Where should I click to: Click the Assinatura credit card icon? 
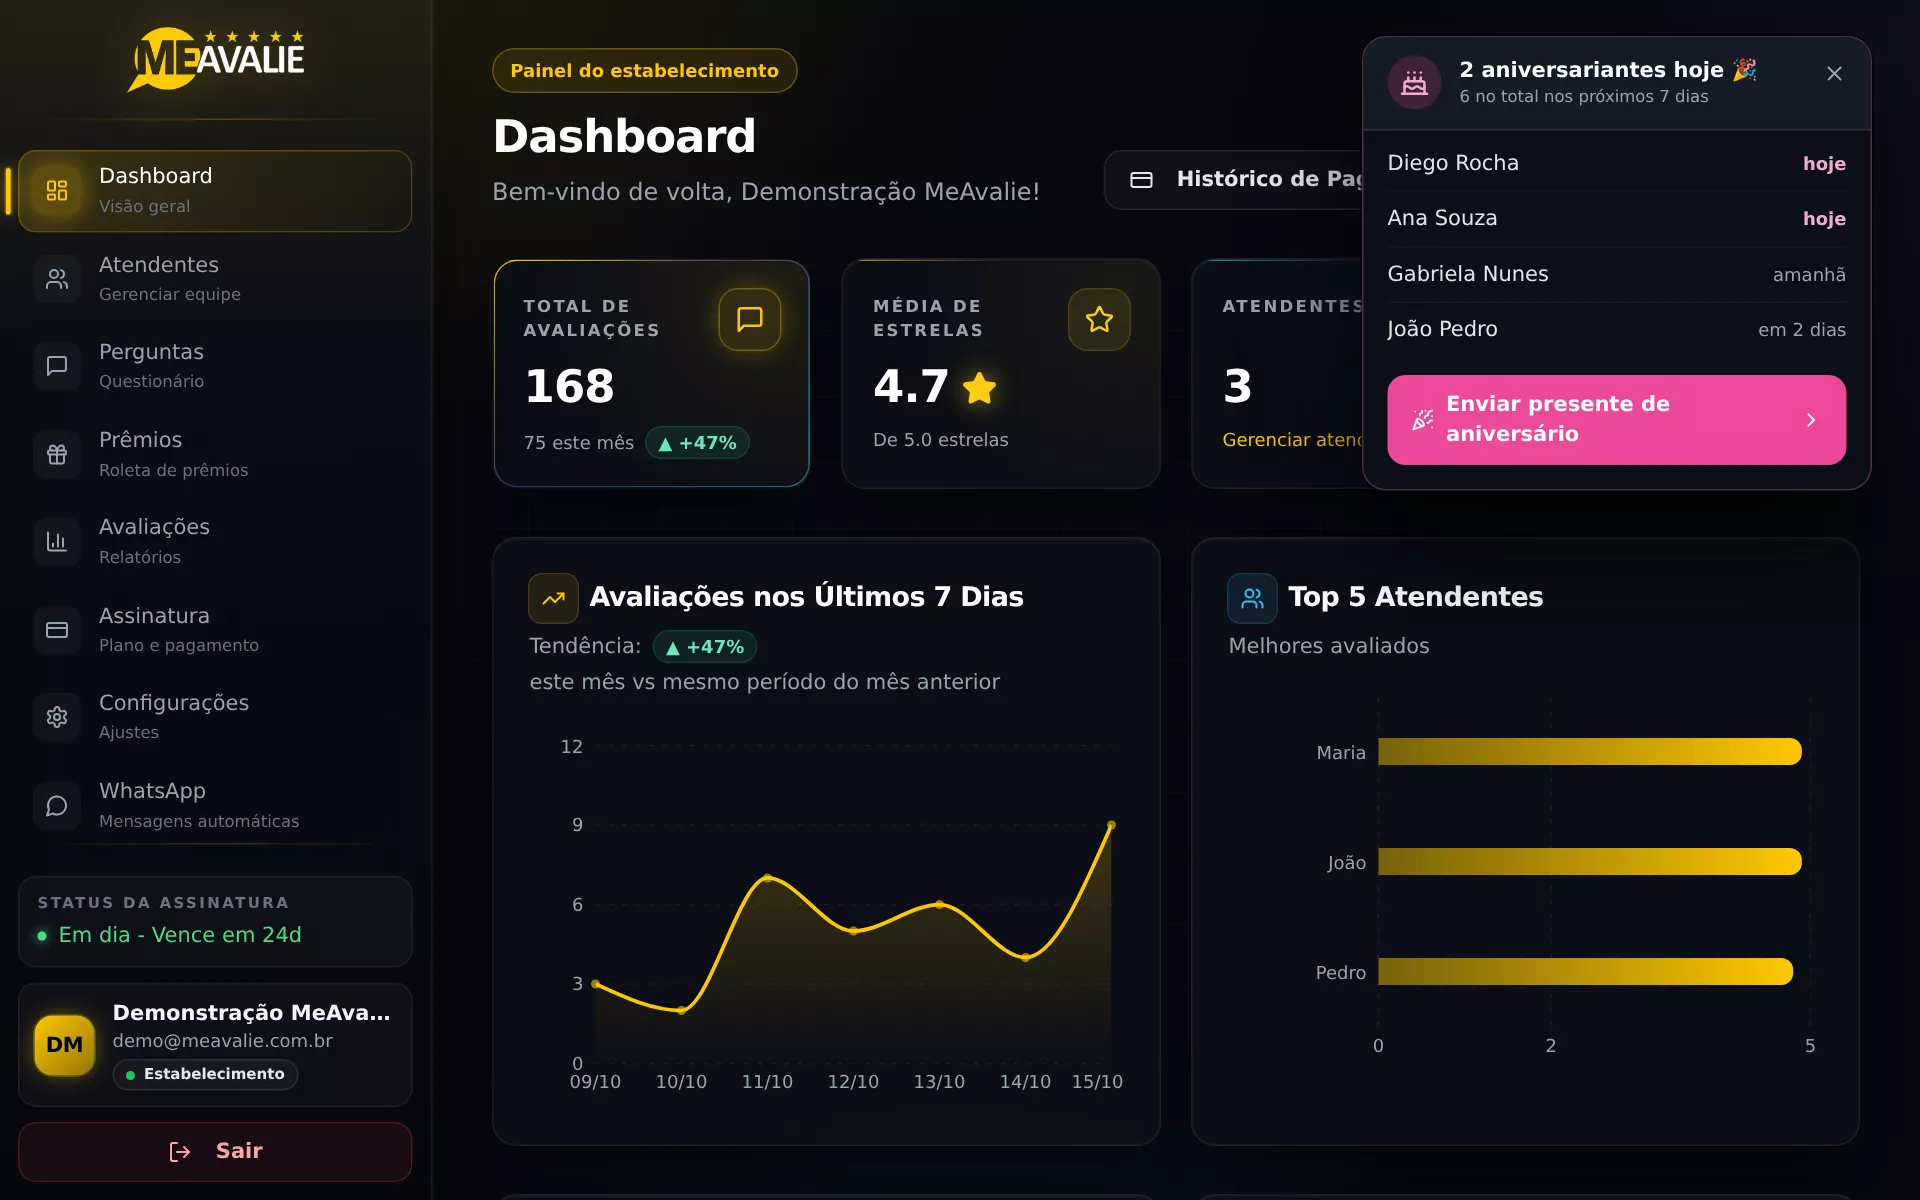coord(57,629)
